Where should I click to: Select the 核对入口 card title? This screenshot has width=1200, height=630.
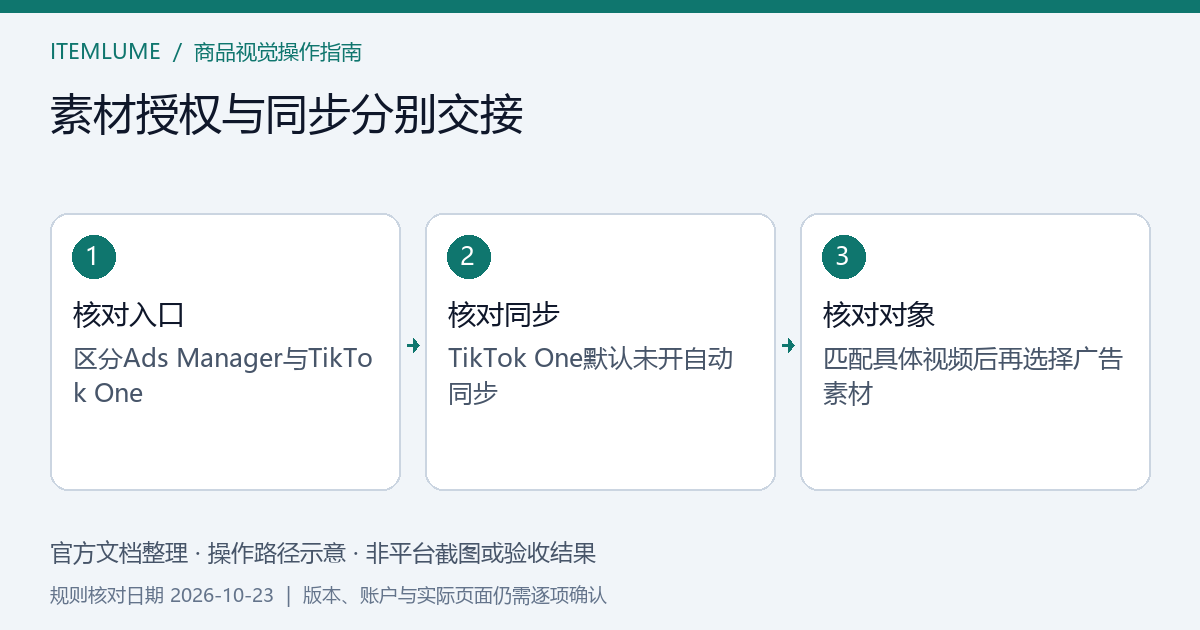[x=129, y=315]
